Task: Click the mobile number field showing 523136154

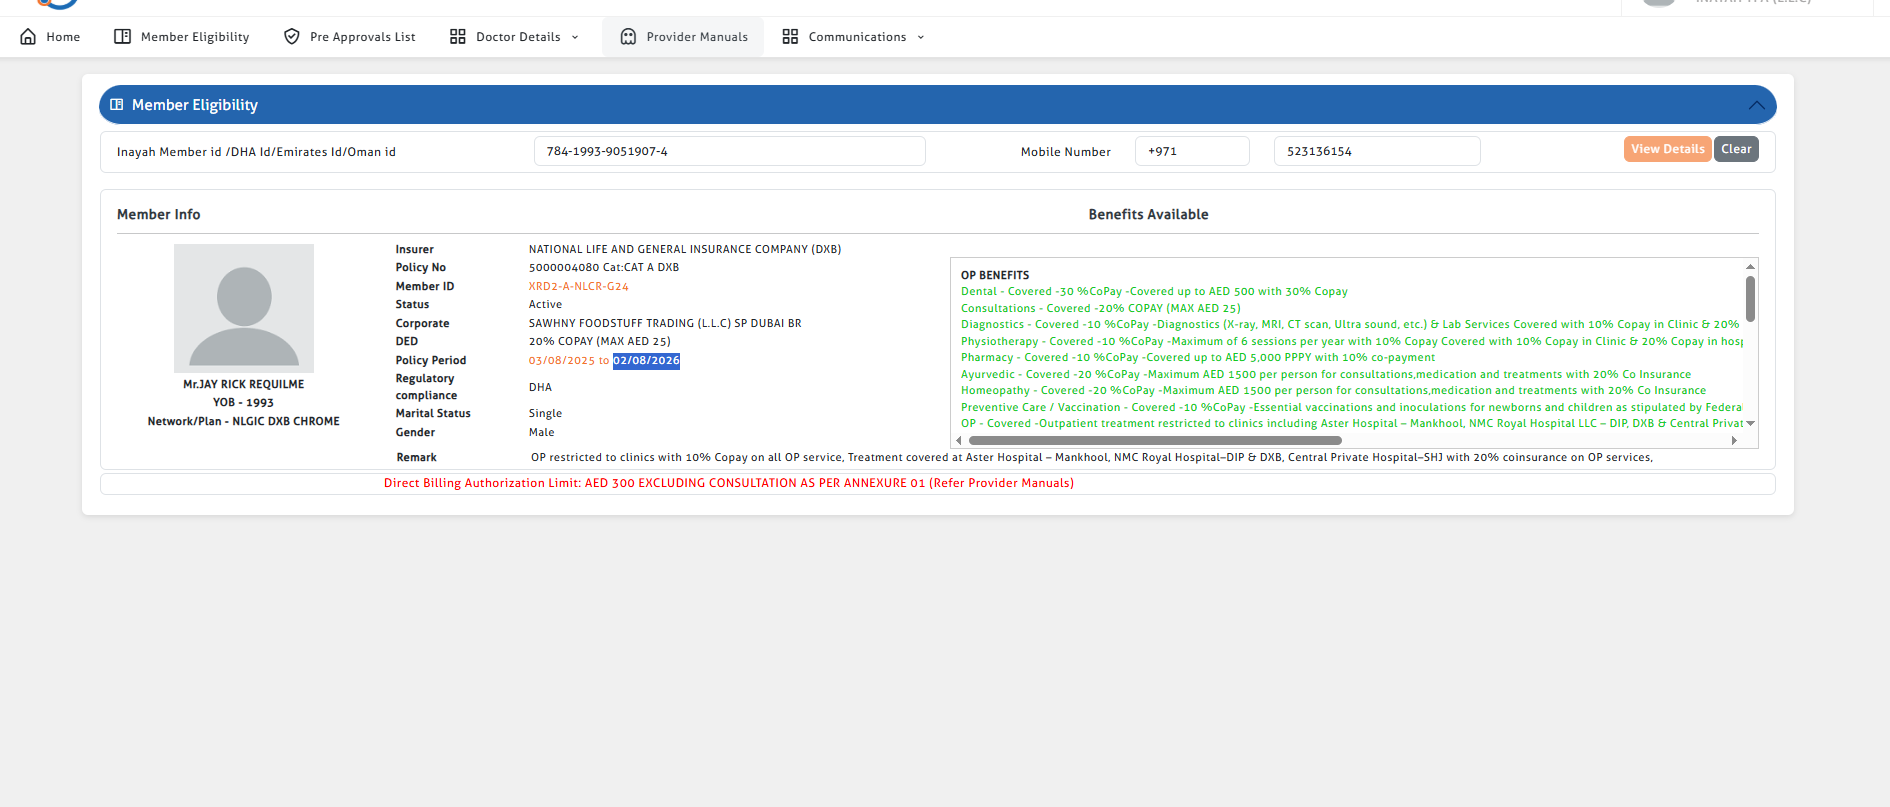Action: click(1376, 152)
